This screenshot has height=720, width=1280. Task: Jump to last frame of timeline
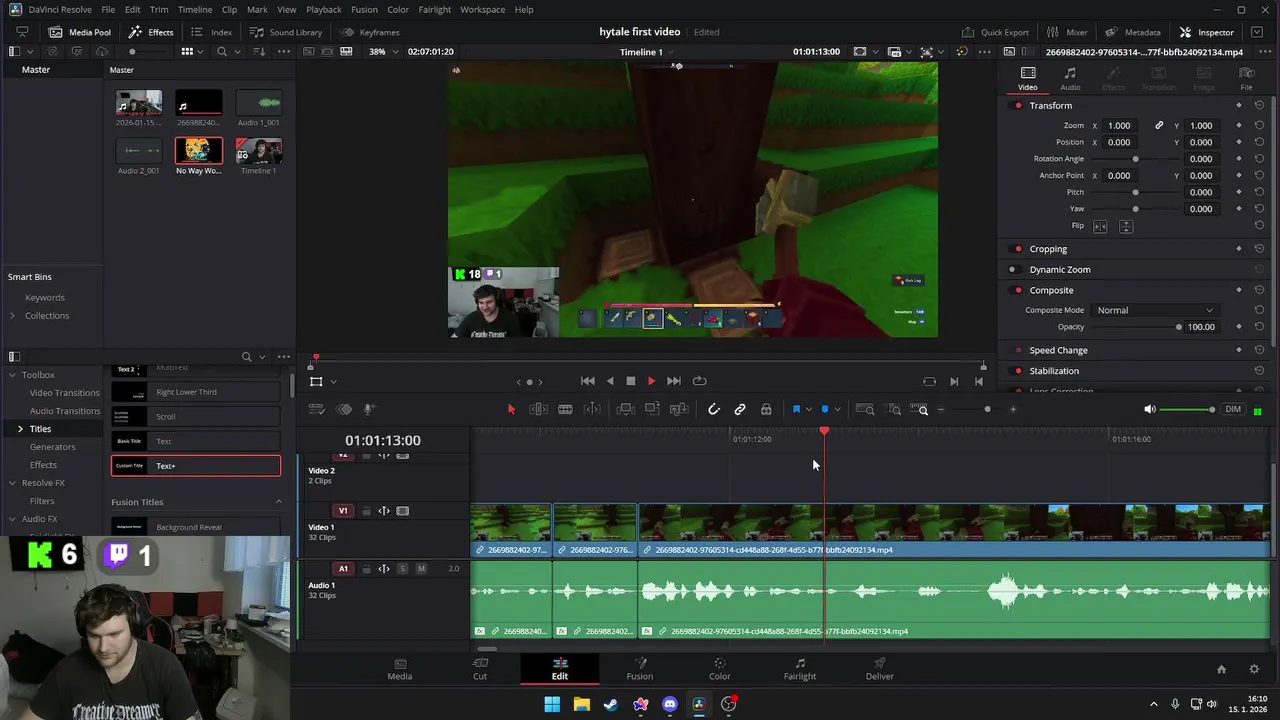point(673,381)
